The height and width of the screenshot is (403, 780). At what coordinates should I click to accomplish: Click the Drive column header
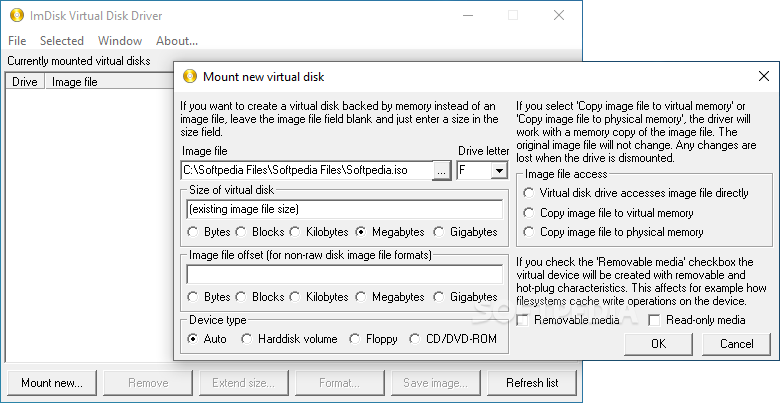point(25,82)
